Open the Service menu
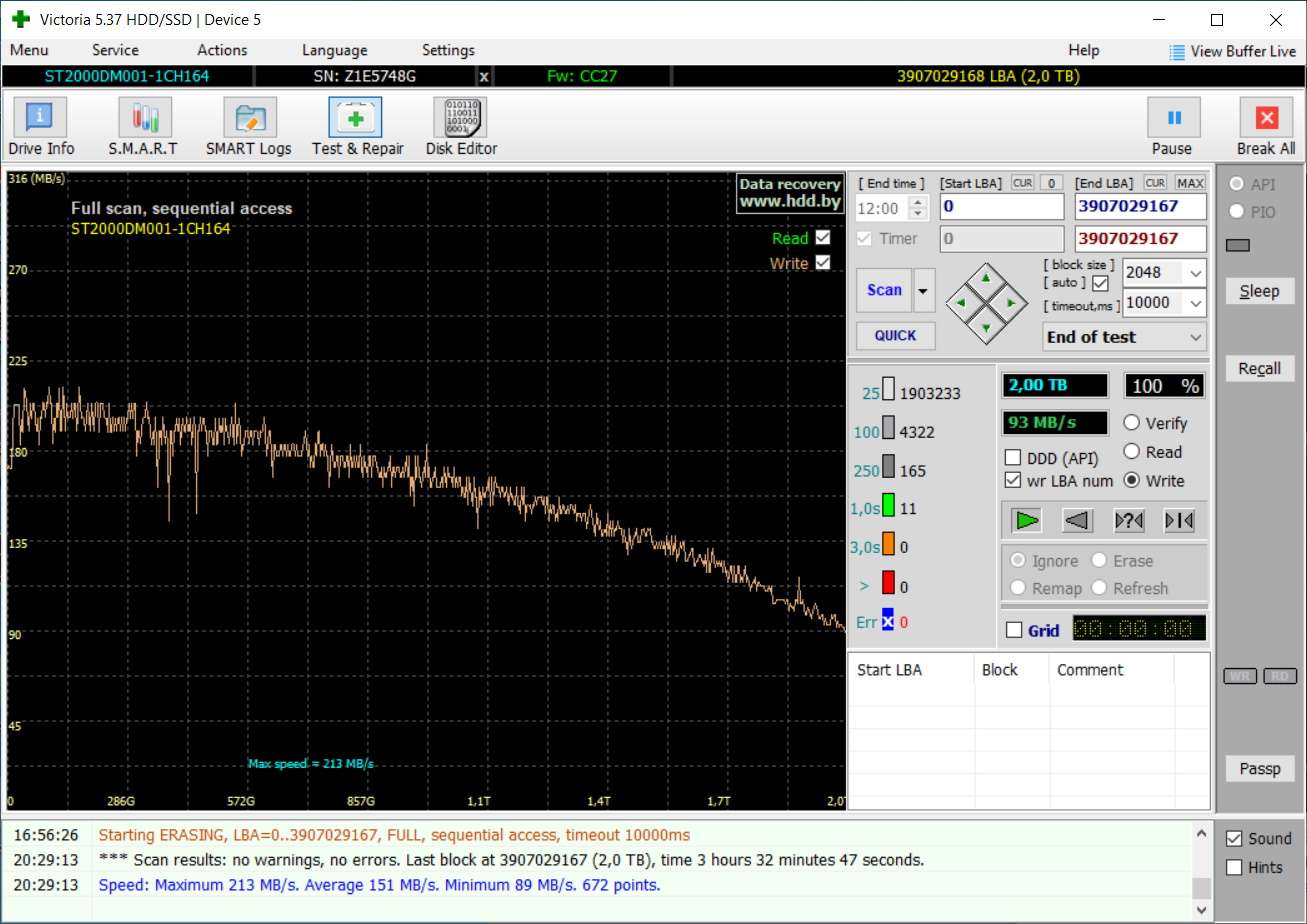 pos(115,50)
